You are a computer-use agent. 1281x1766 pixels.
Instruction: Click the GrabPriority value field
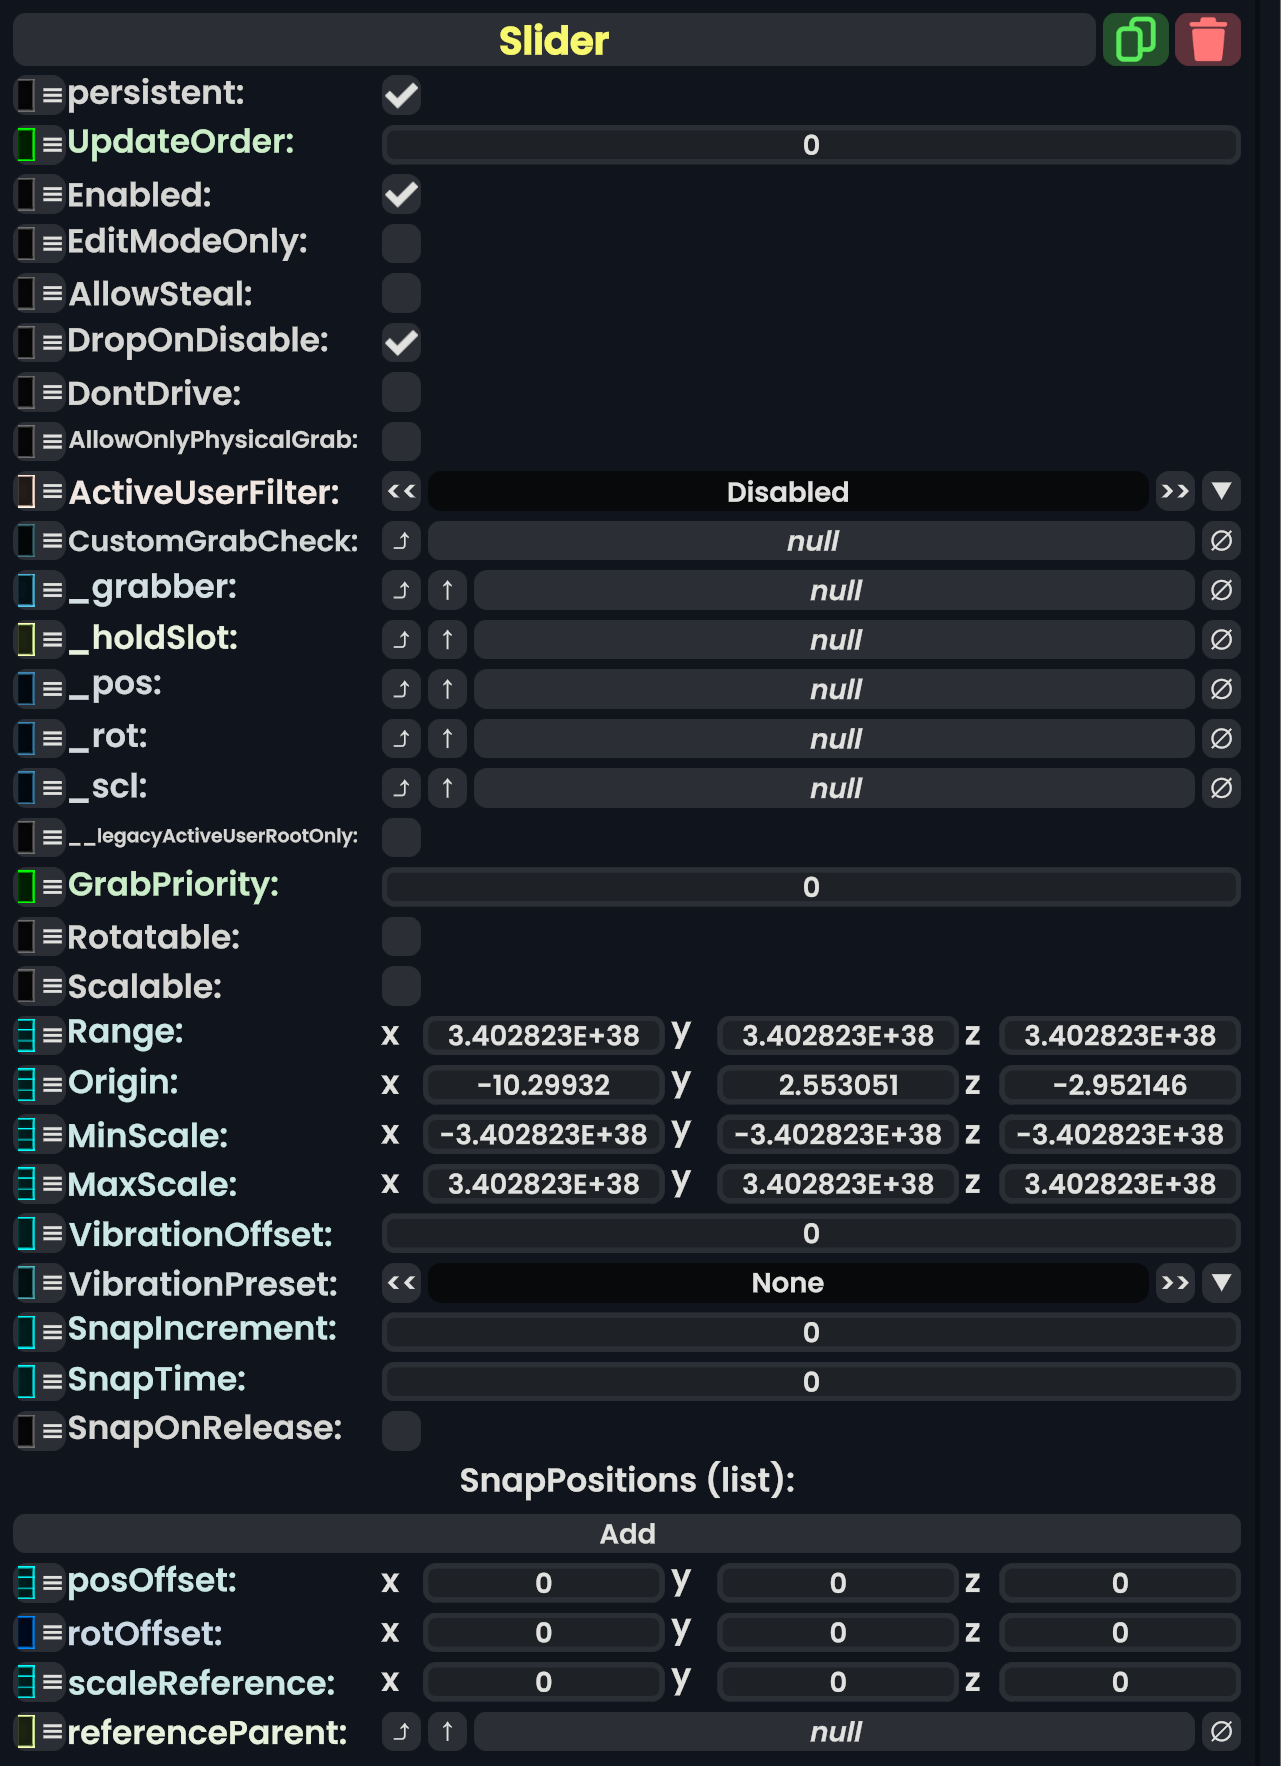[x=810, y=887]
